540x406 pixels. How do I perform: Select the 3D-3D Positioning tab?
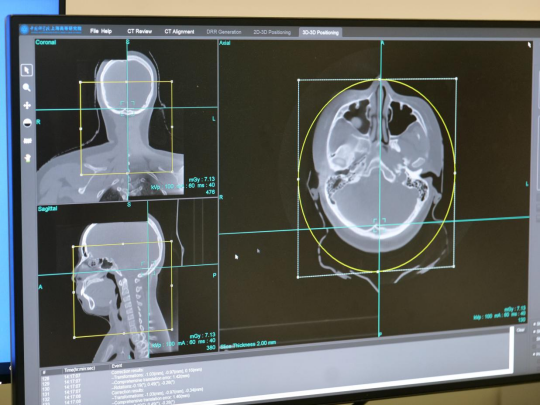[321, 33]
